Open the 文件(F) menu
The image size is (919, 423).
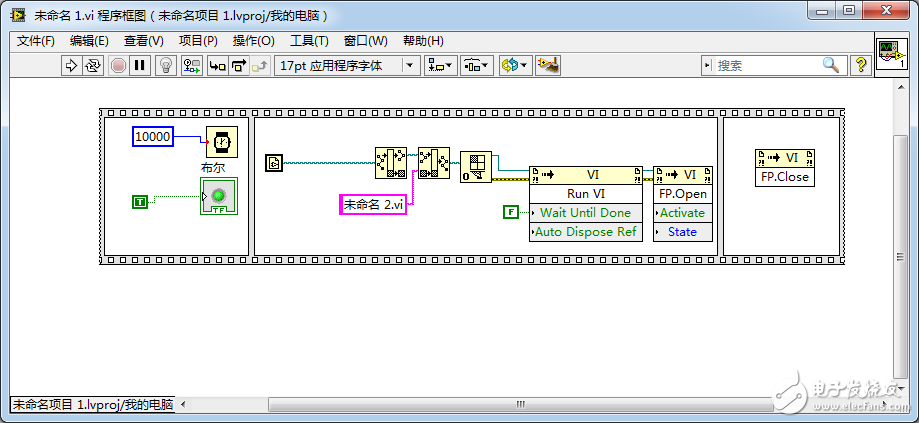pyautogui.click(x=36, y=41)
